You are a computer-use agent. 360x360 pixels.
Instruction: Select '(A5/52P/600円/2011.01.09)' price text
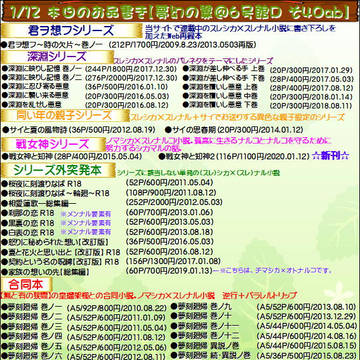coord(116,317)
